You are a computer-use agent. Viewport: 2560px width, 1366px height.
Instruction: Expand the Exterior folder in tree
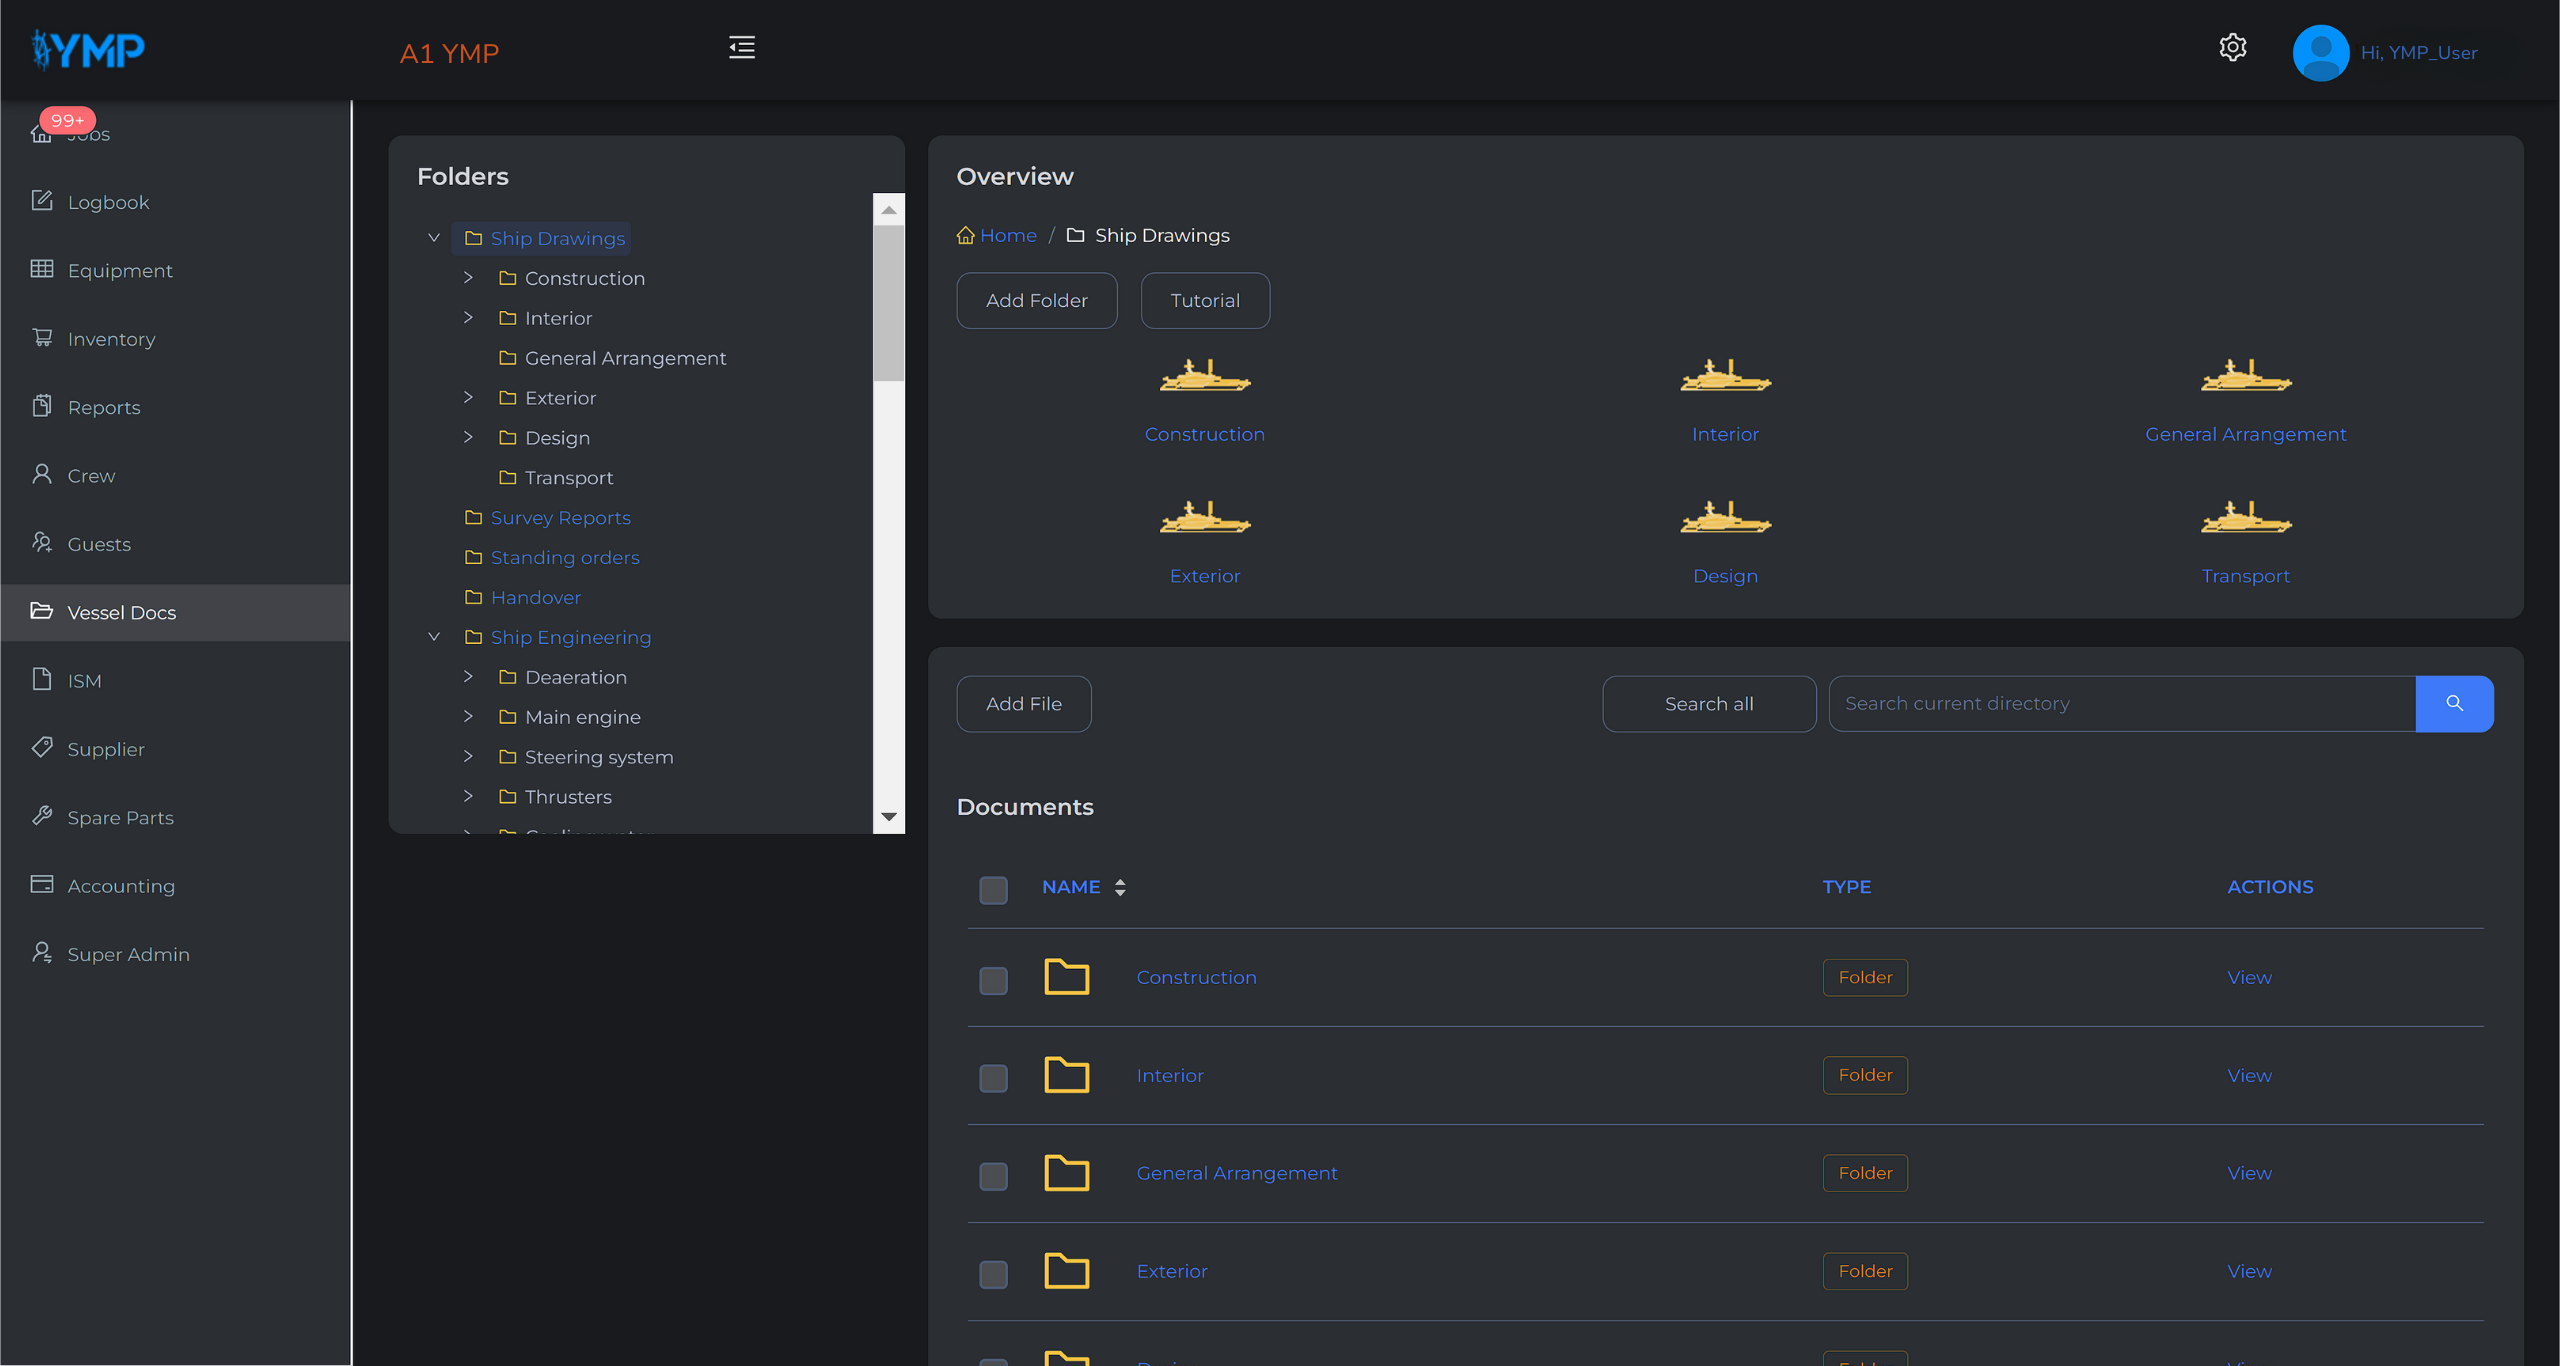468,398
